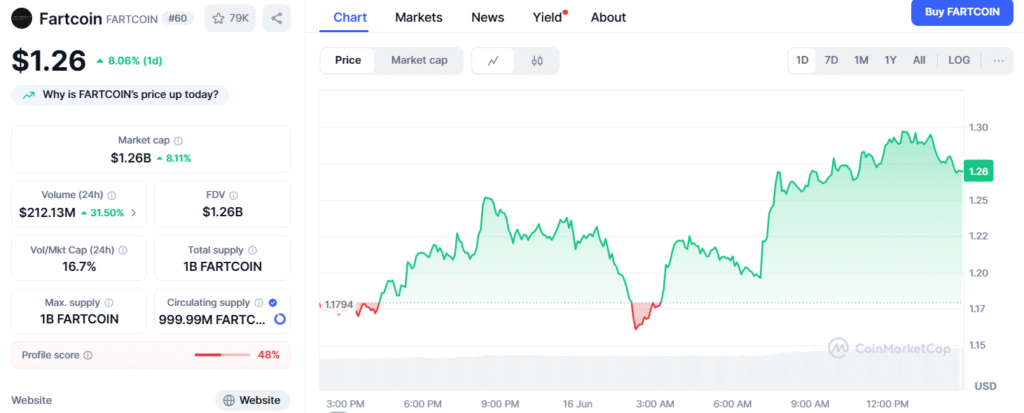
Task: Select the All time range
Action: (919, 60)
